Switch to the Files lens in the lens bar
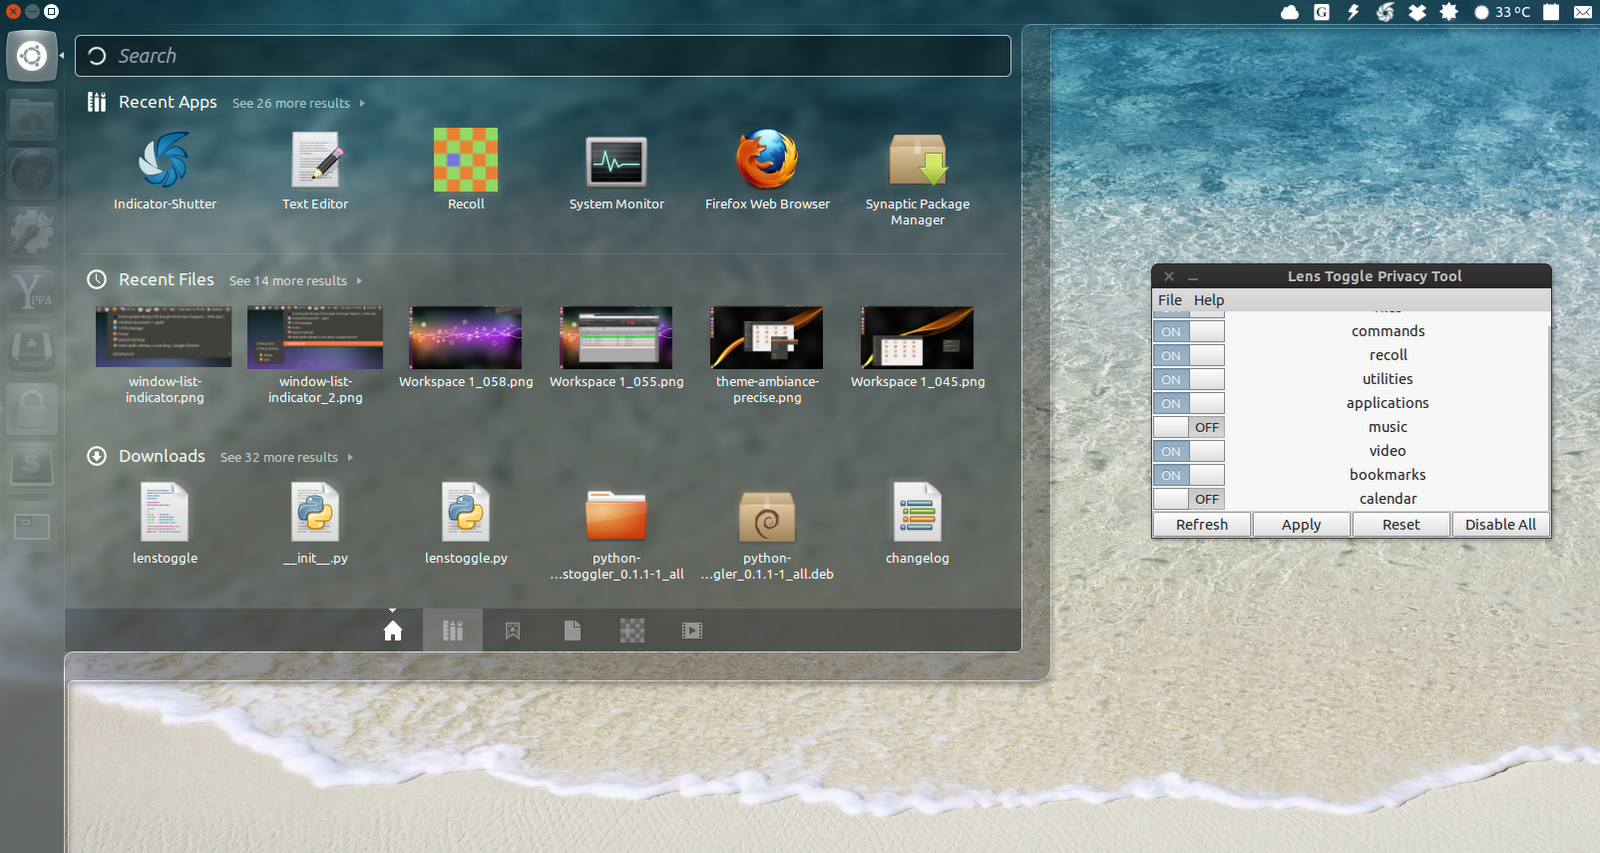This screenshot has width=1600, height=853. click(572, 631)
